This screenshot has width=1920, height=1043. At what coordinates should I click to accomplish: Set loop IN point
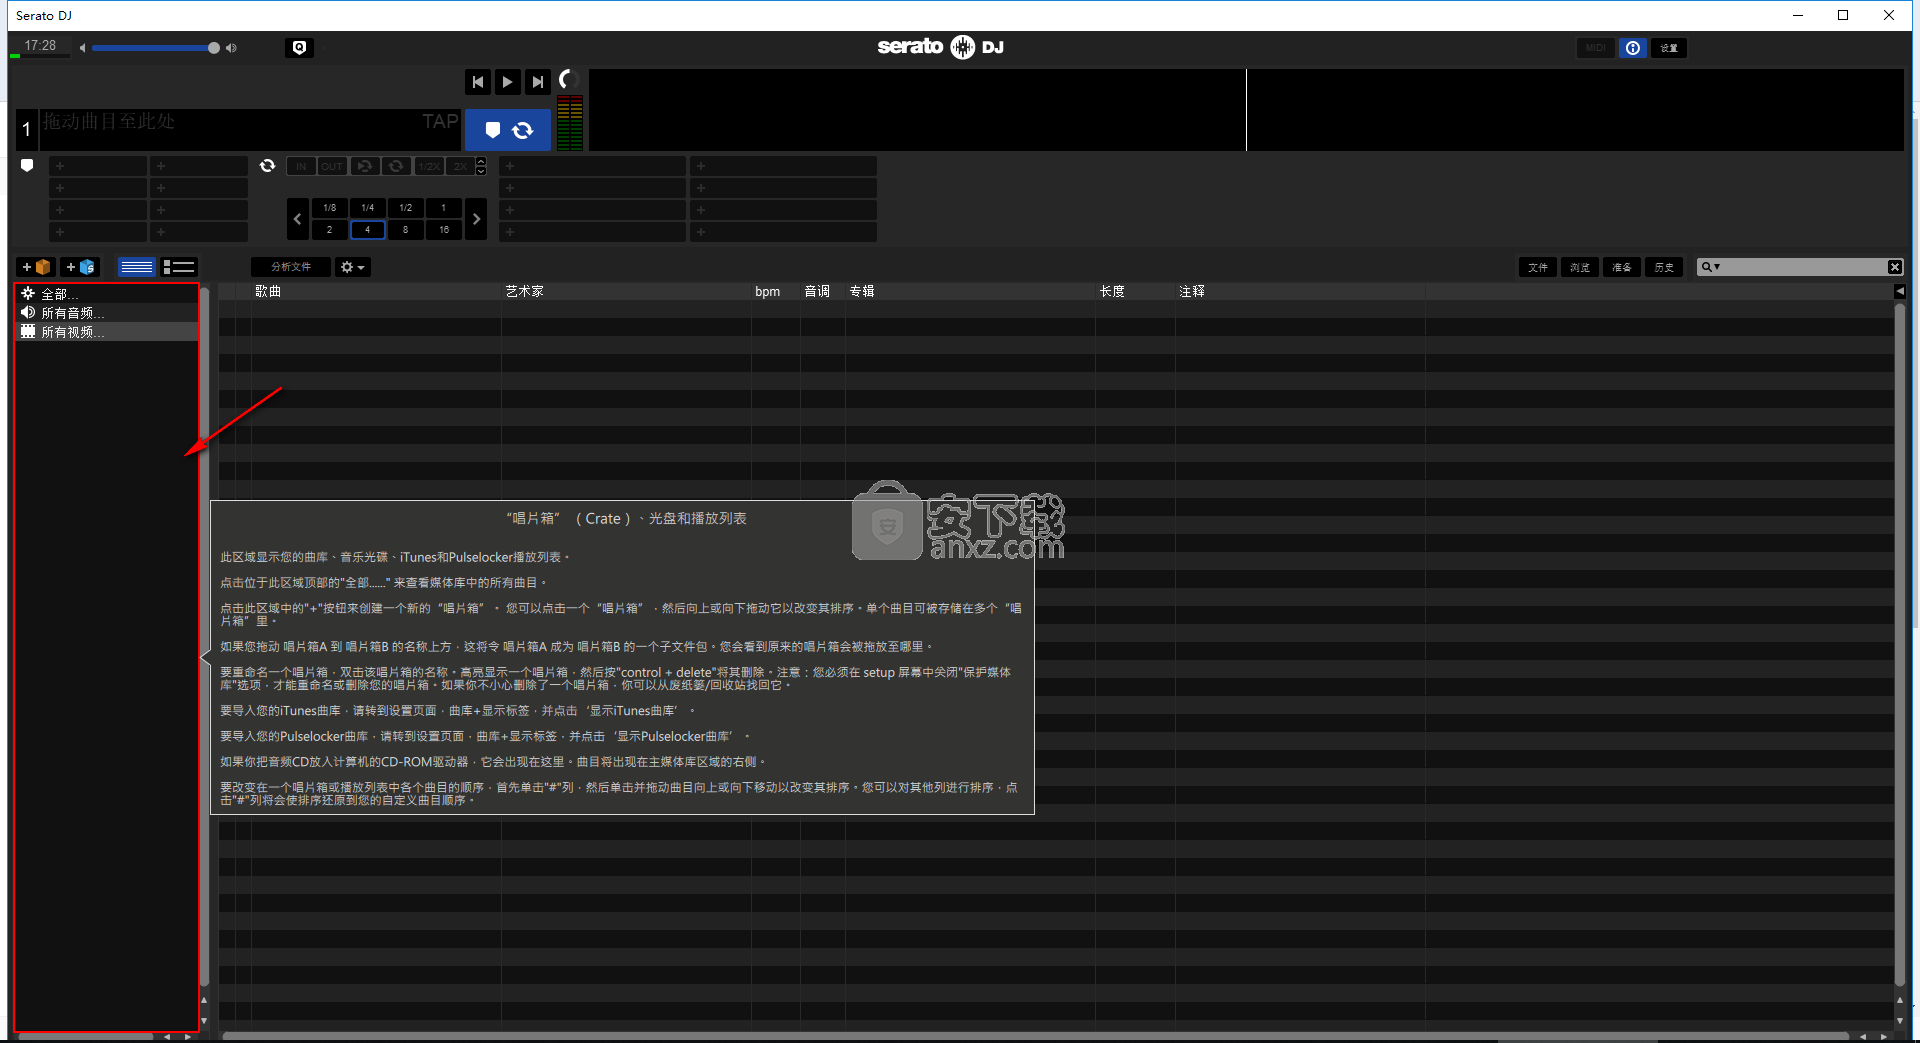point(301,166)
